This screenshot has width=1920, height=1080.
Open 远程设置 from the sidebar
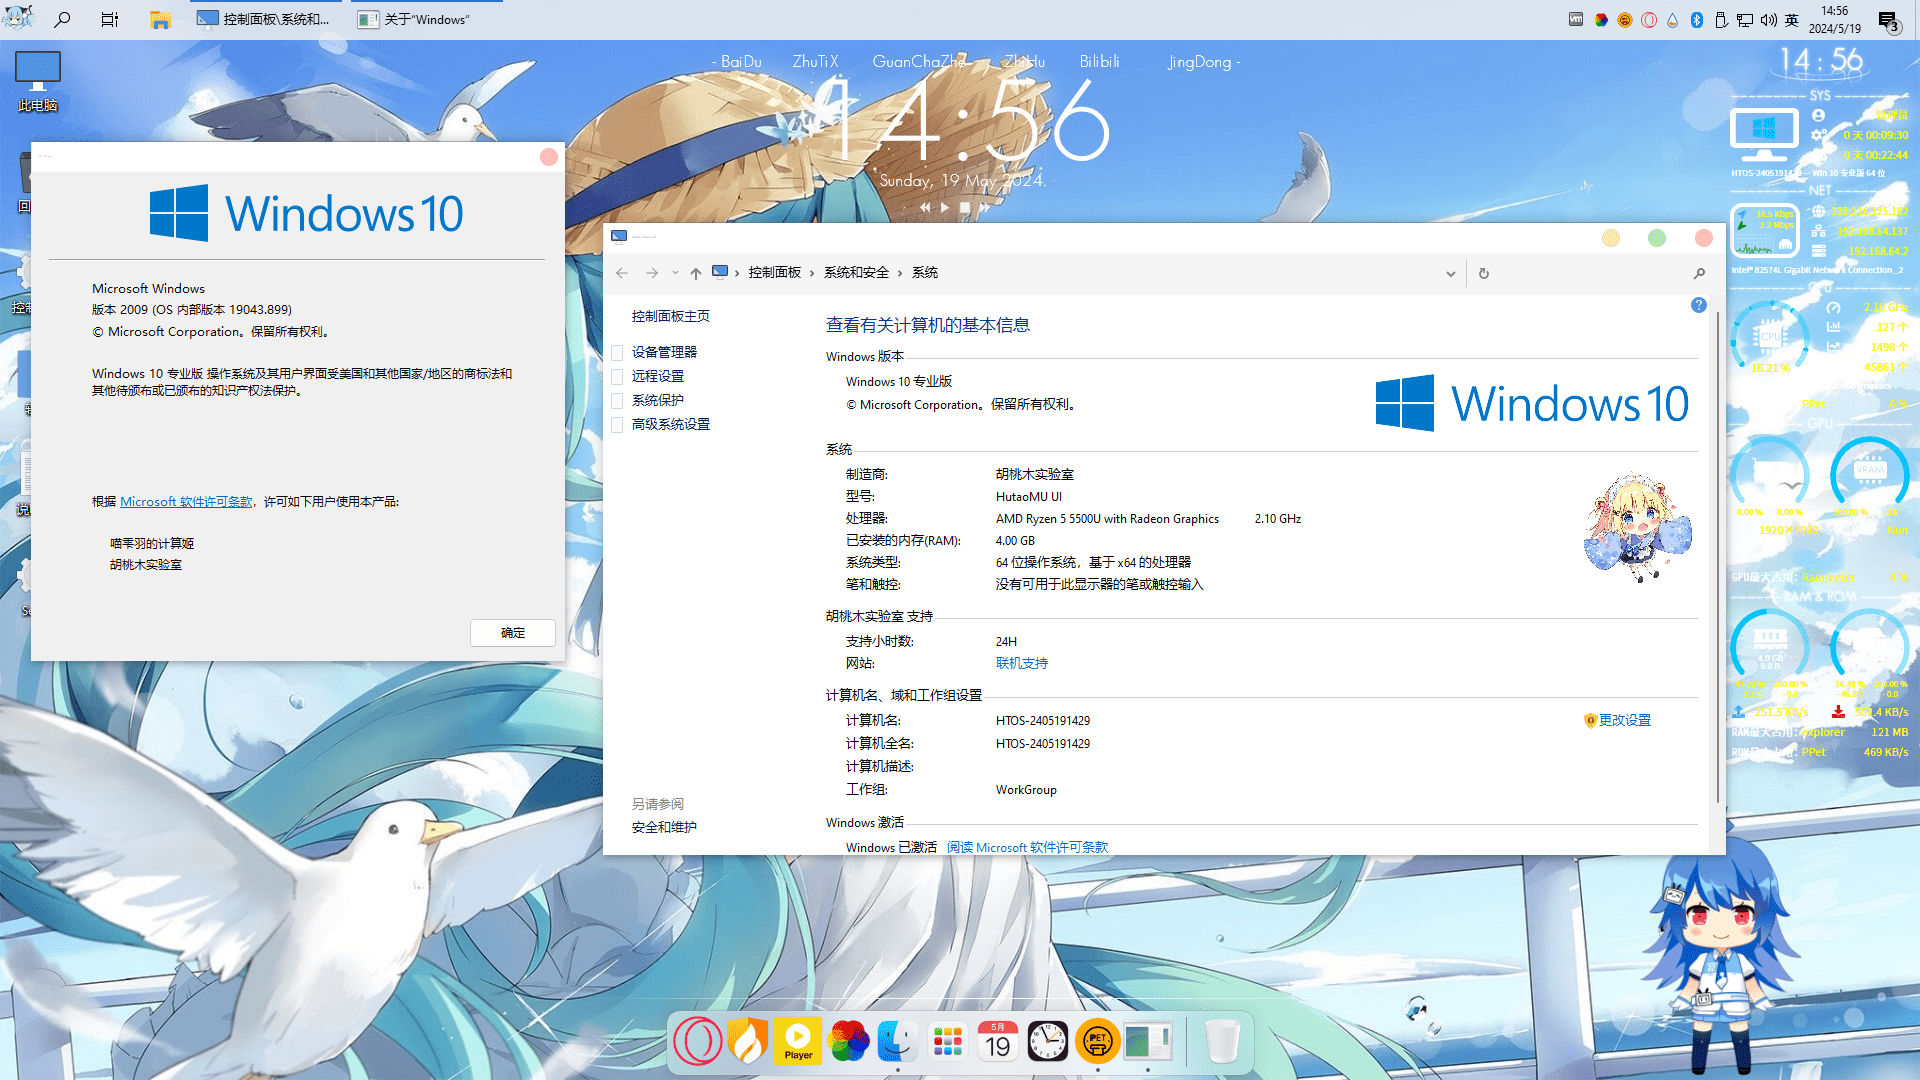[658, 376]
